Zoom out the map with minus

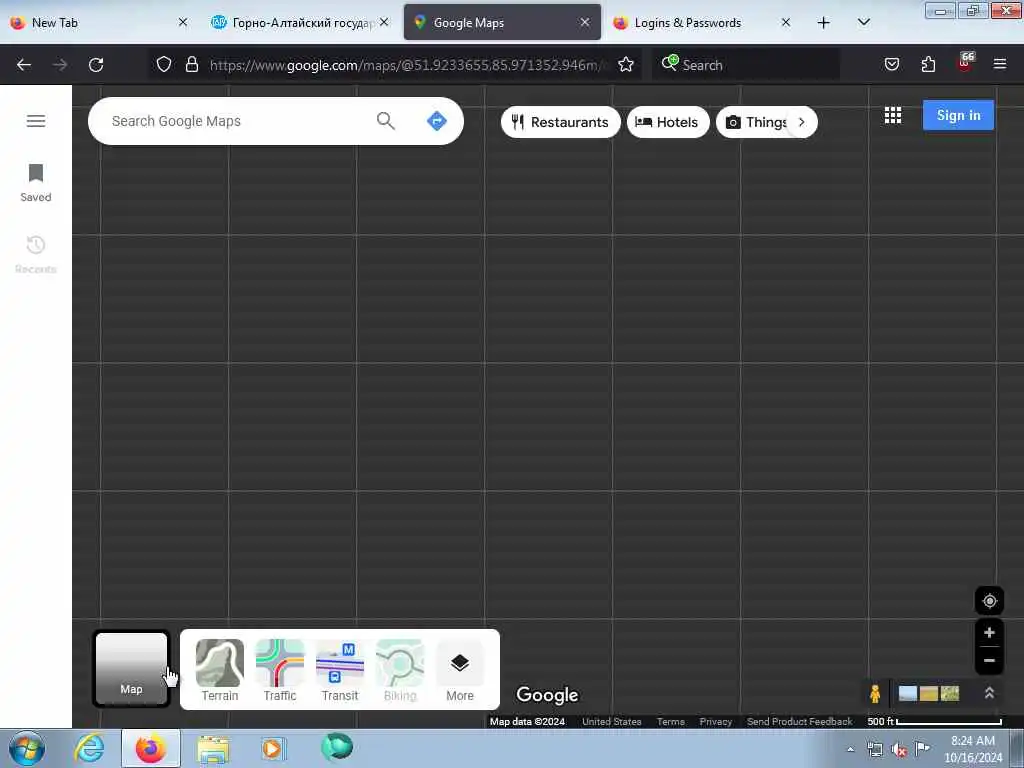point(989,661)
